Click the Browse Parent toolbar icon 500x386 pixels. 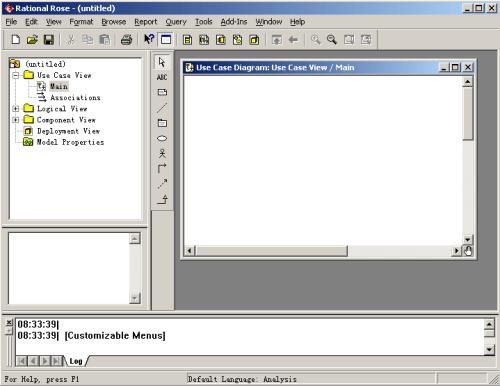(276, 40)
